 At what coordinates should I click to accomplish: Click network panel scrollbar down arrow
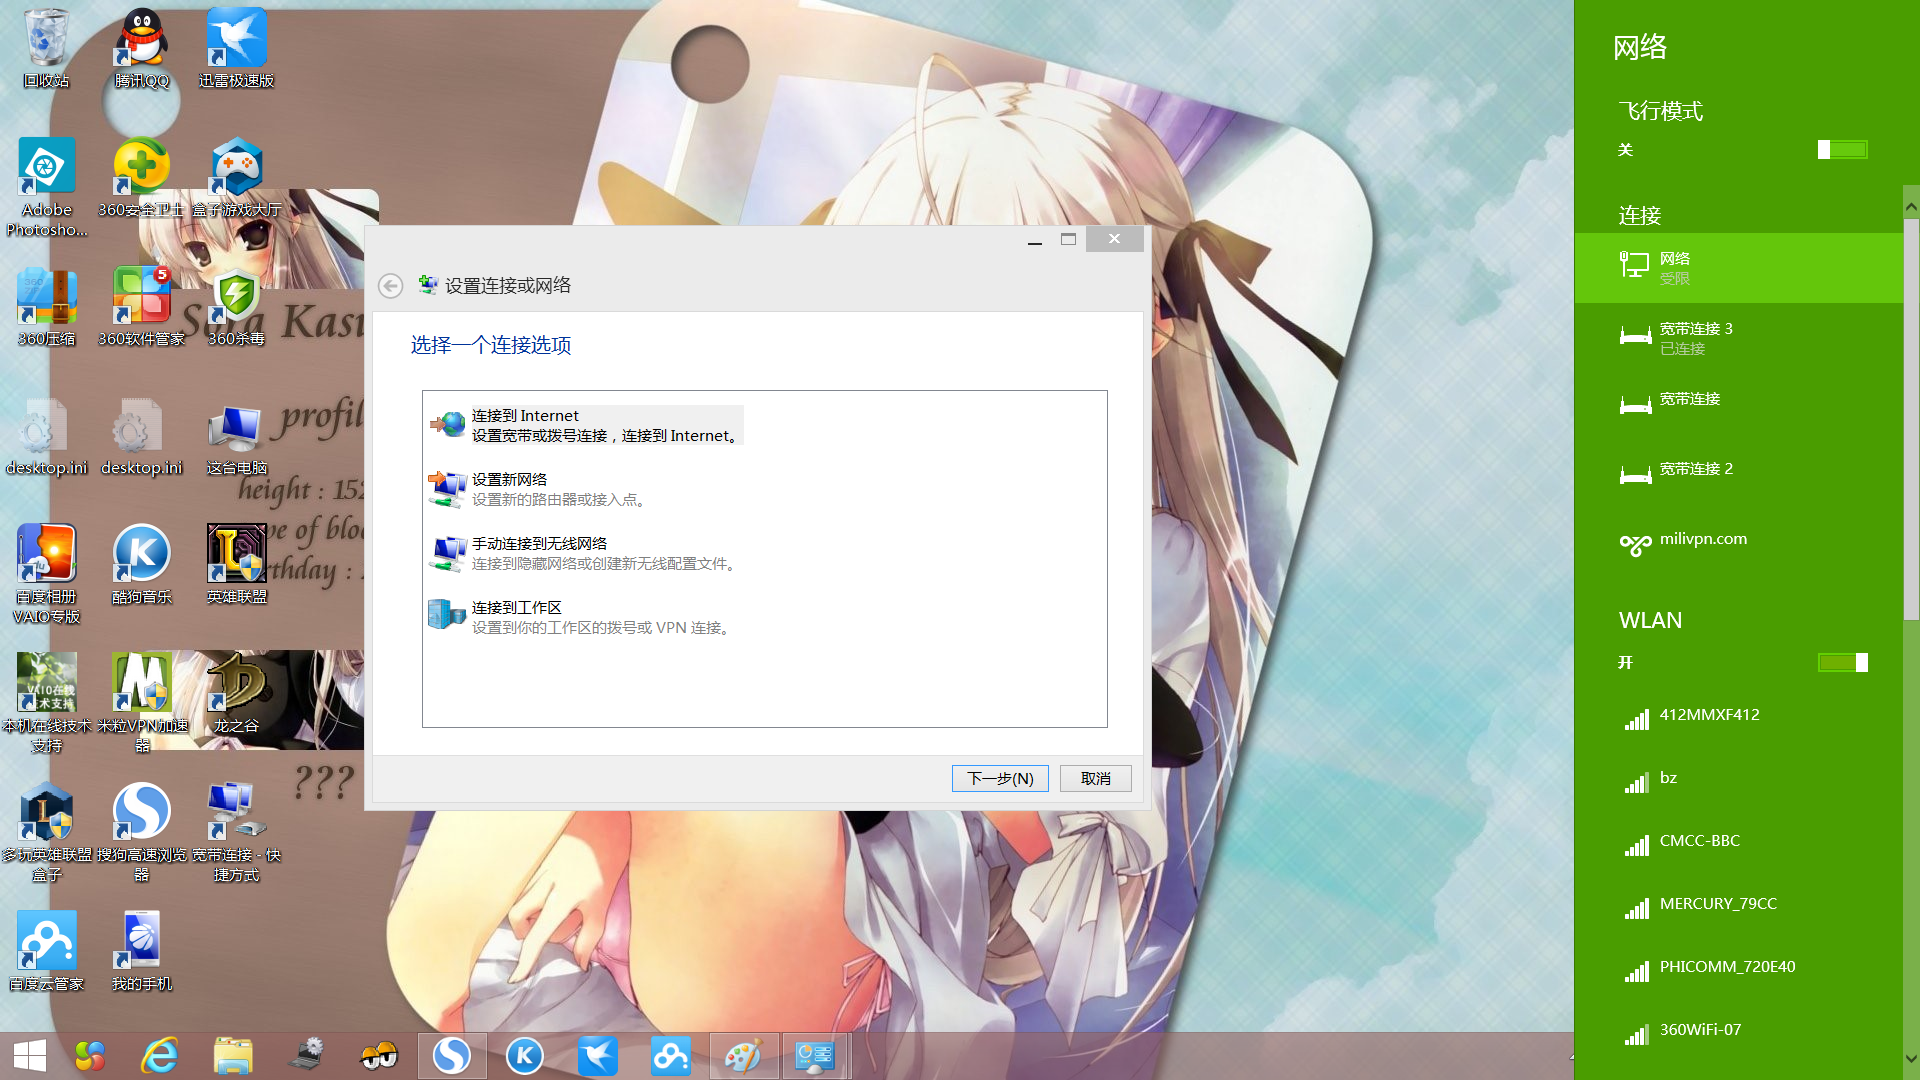coord(1911,1058)
